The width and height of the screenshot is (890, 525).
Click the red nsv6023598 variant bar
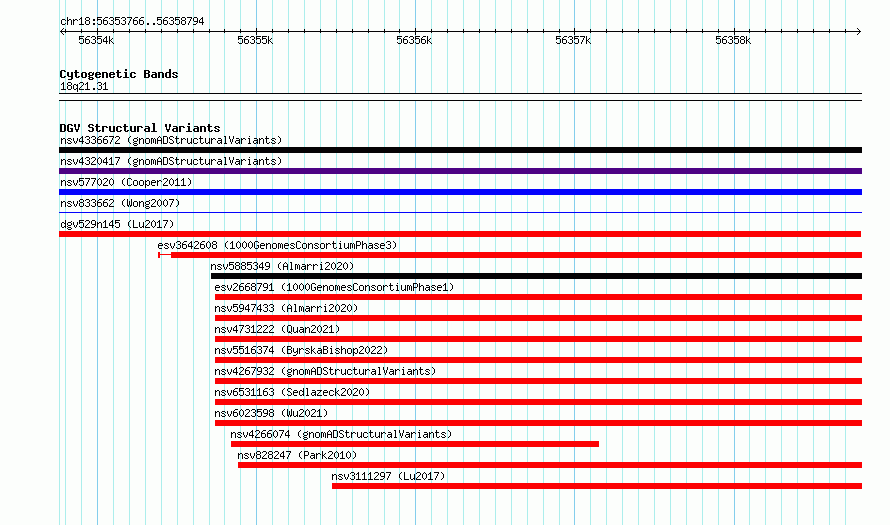coord(539,423)
